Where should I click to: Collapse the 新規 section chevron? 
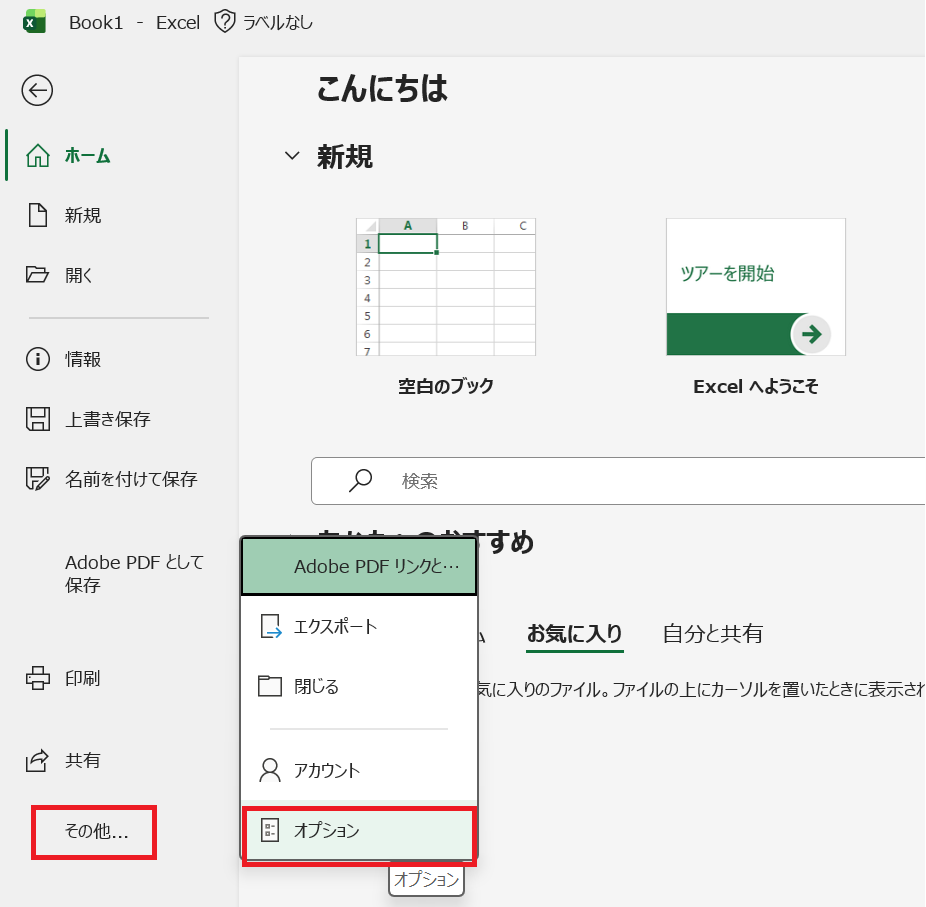pyautogui.click(x=292, y=156)
